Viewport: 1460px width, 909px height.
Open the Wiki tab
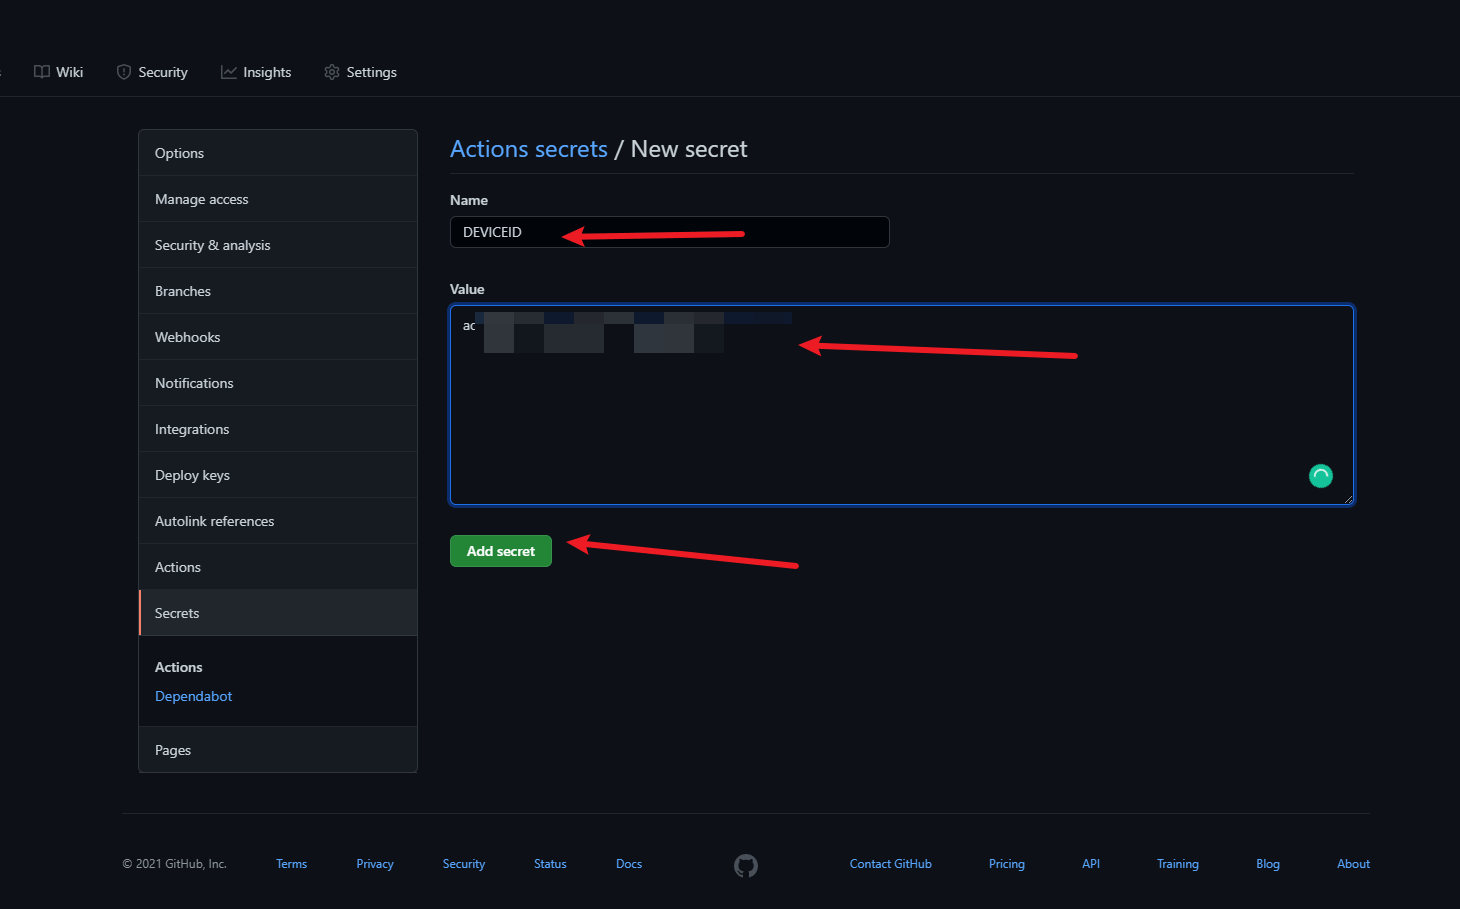59,72
